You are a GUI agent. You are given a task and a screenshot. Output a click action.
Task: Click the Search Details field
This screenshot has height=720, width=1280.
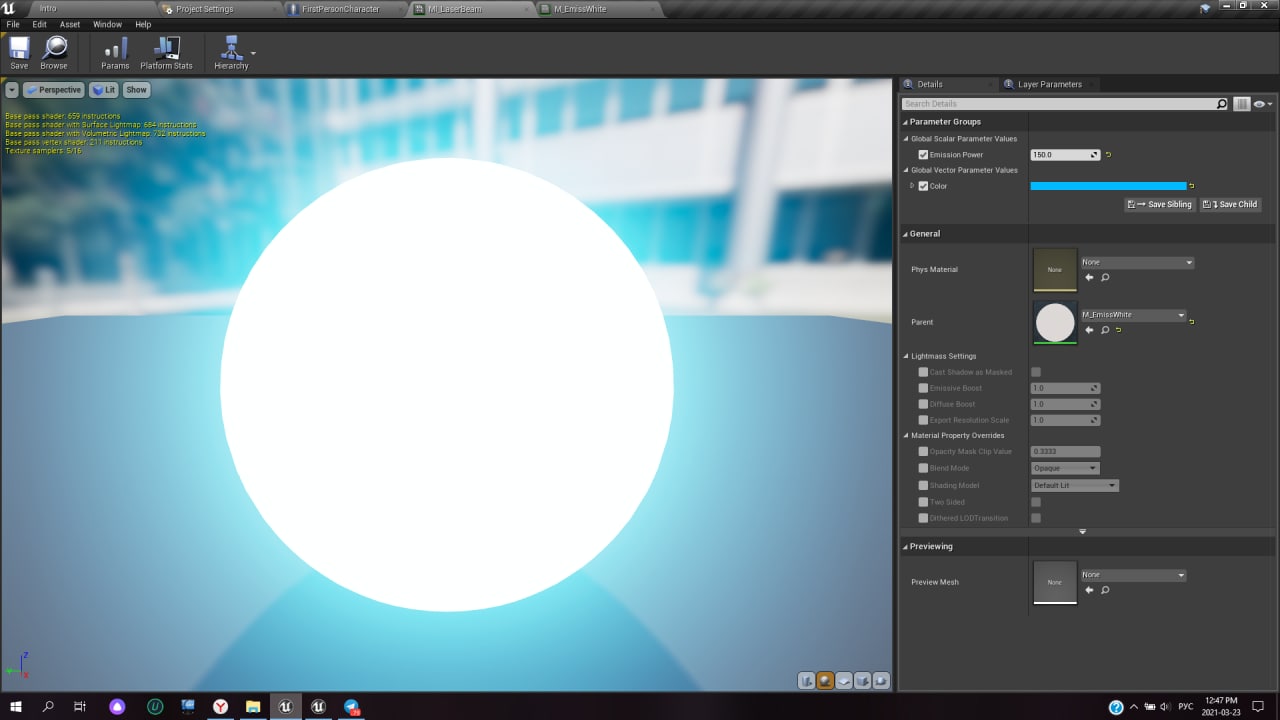pos(1058,104)
